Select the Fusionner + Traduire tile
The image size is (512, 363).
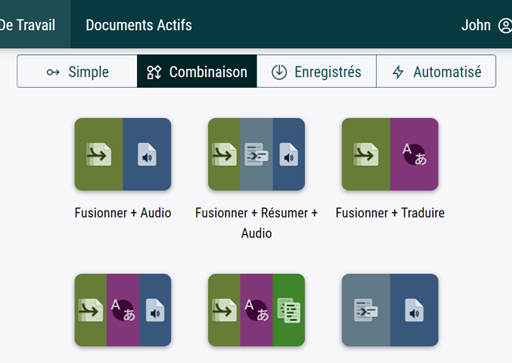(390, 154)
